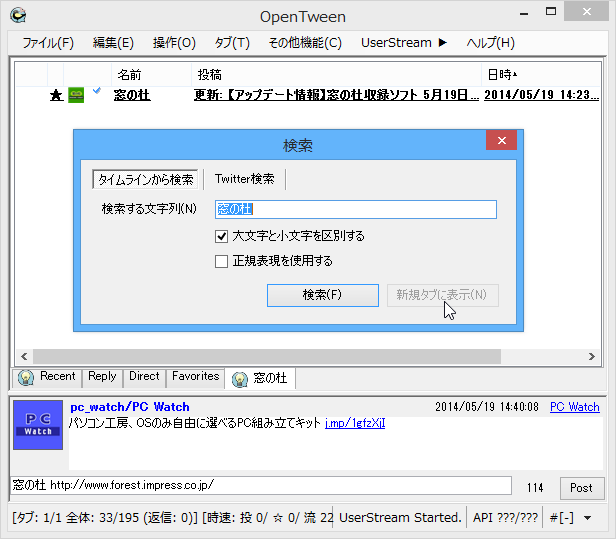Click the OpenTween app icon in title bar

(x=18, y=16)
